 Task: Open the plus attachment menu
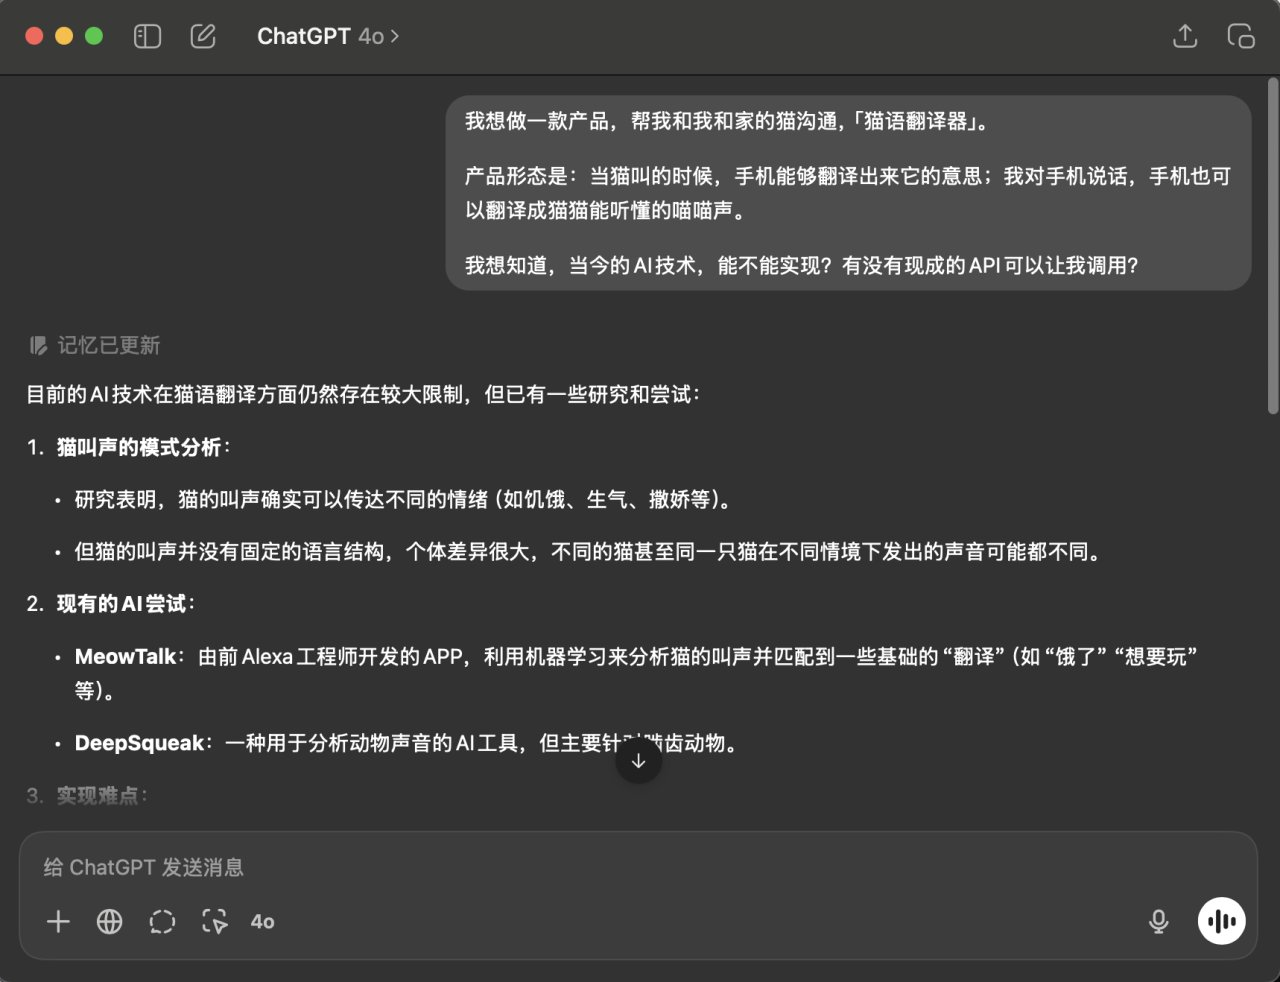(59, 921)
